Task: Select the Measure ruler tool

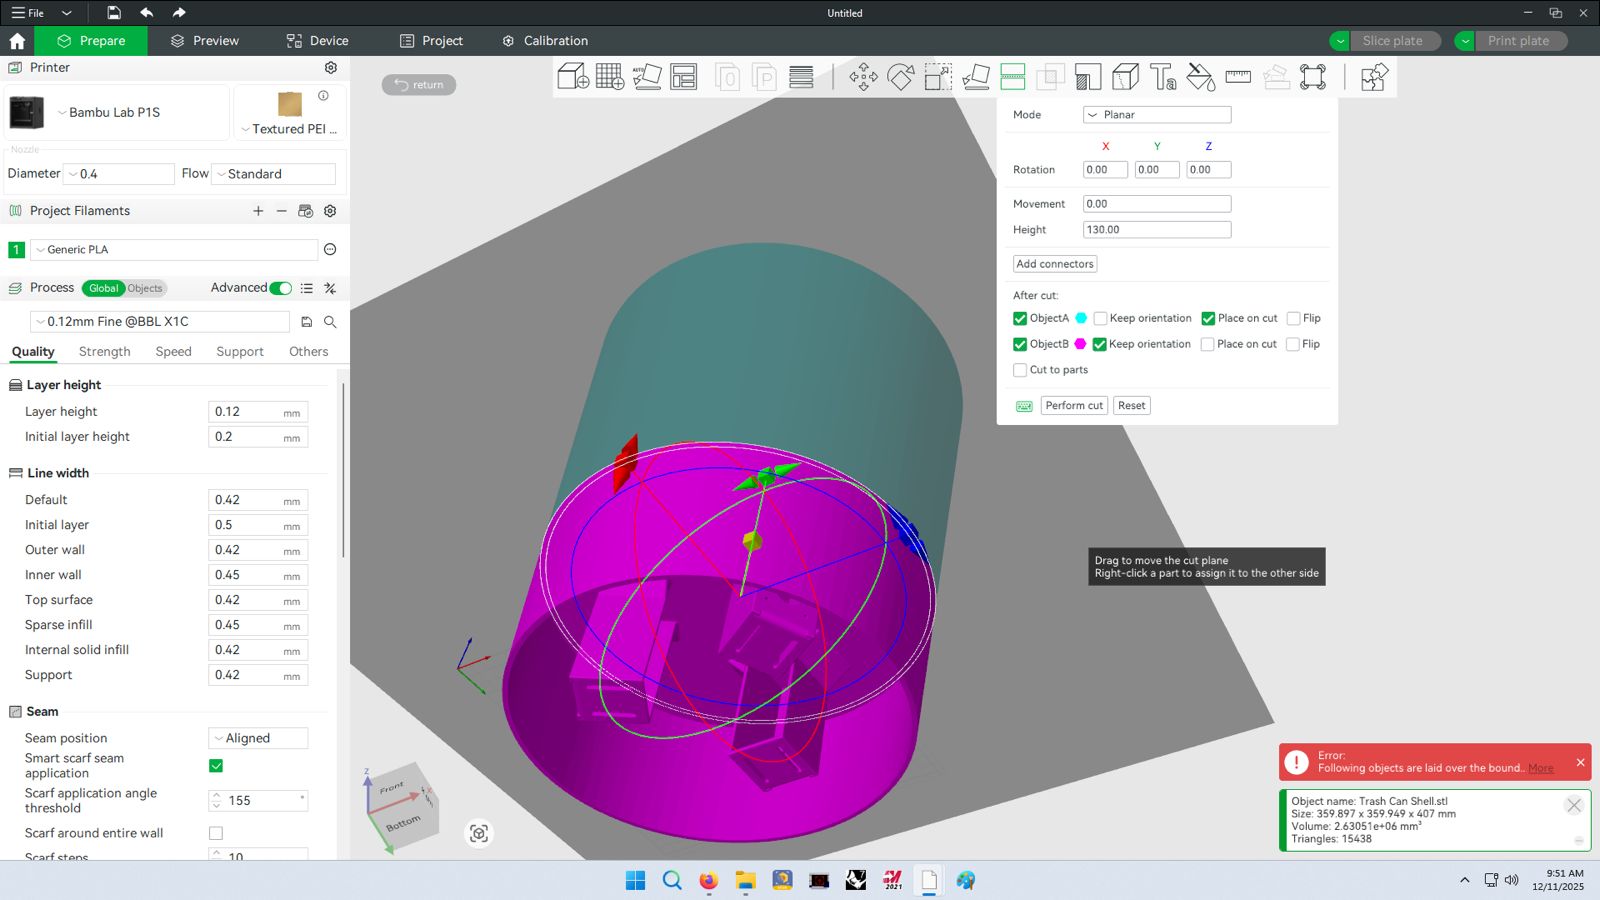Action: tap(1238, 77)
